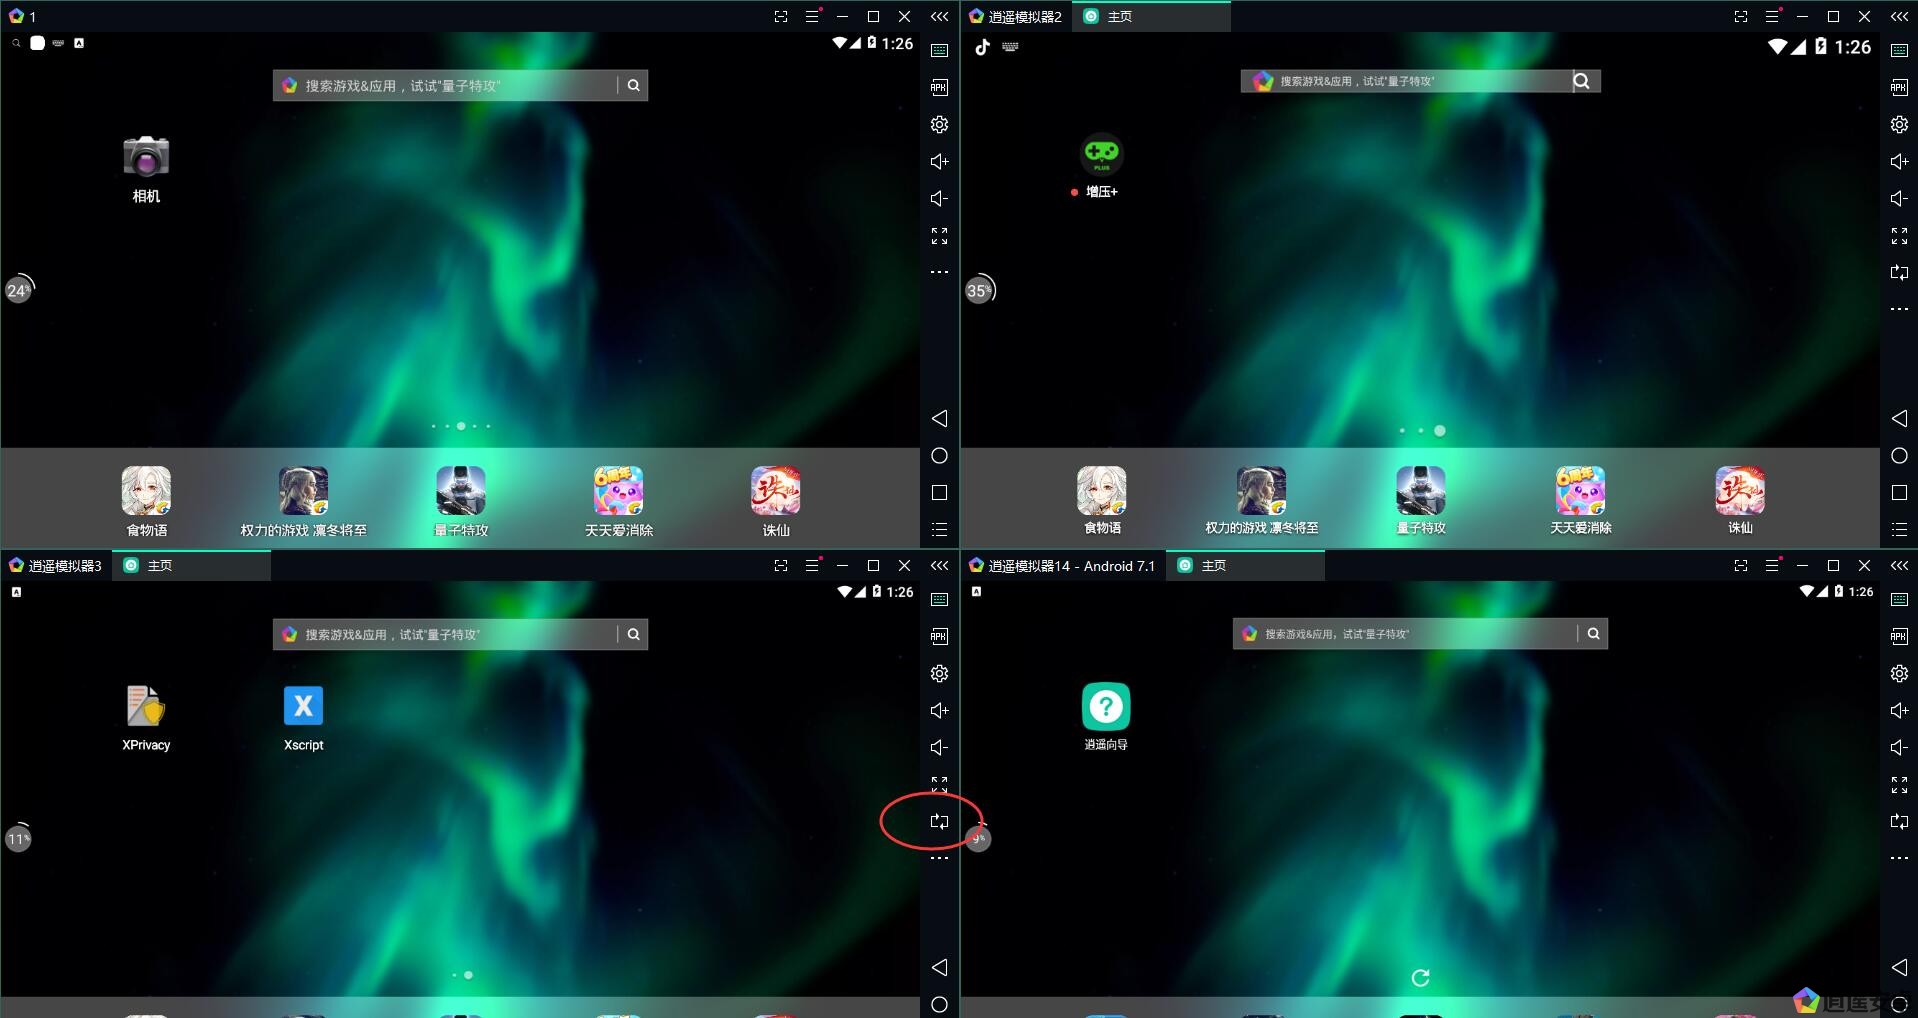
Task: Open the hamburger menu in 逍遥模拟器14 title bar
Action: [1771, 566]
